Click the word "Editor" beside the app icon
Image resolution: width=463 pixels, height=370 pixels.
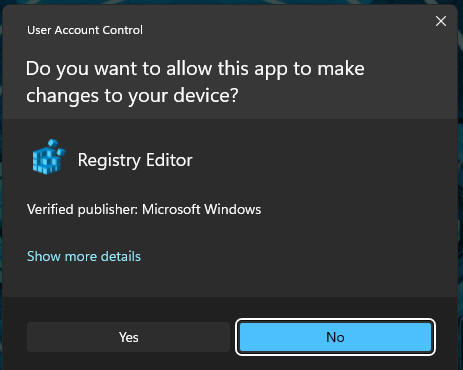[169, 160]
